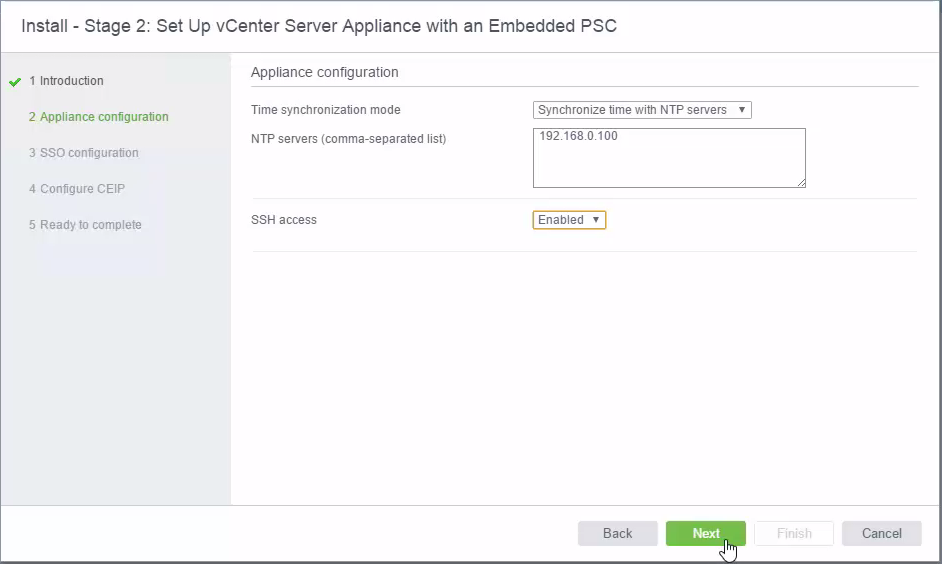Open the SSH access Enabled dropdown
942x564 pixels.
point(569,220)
